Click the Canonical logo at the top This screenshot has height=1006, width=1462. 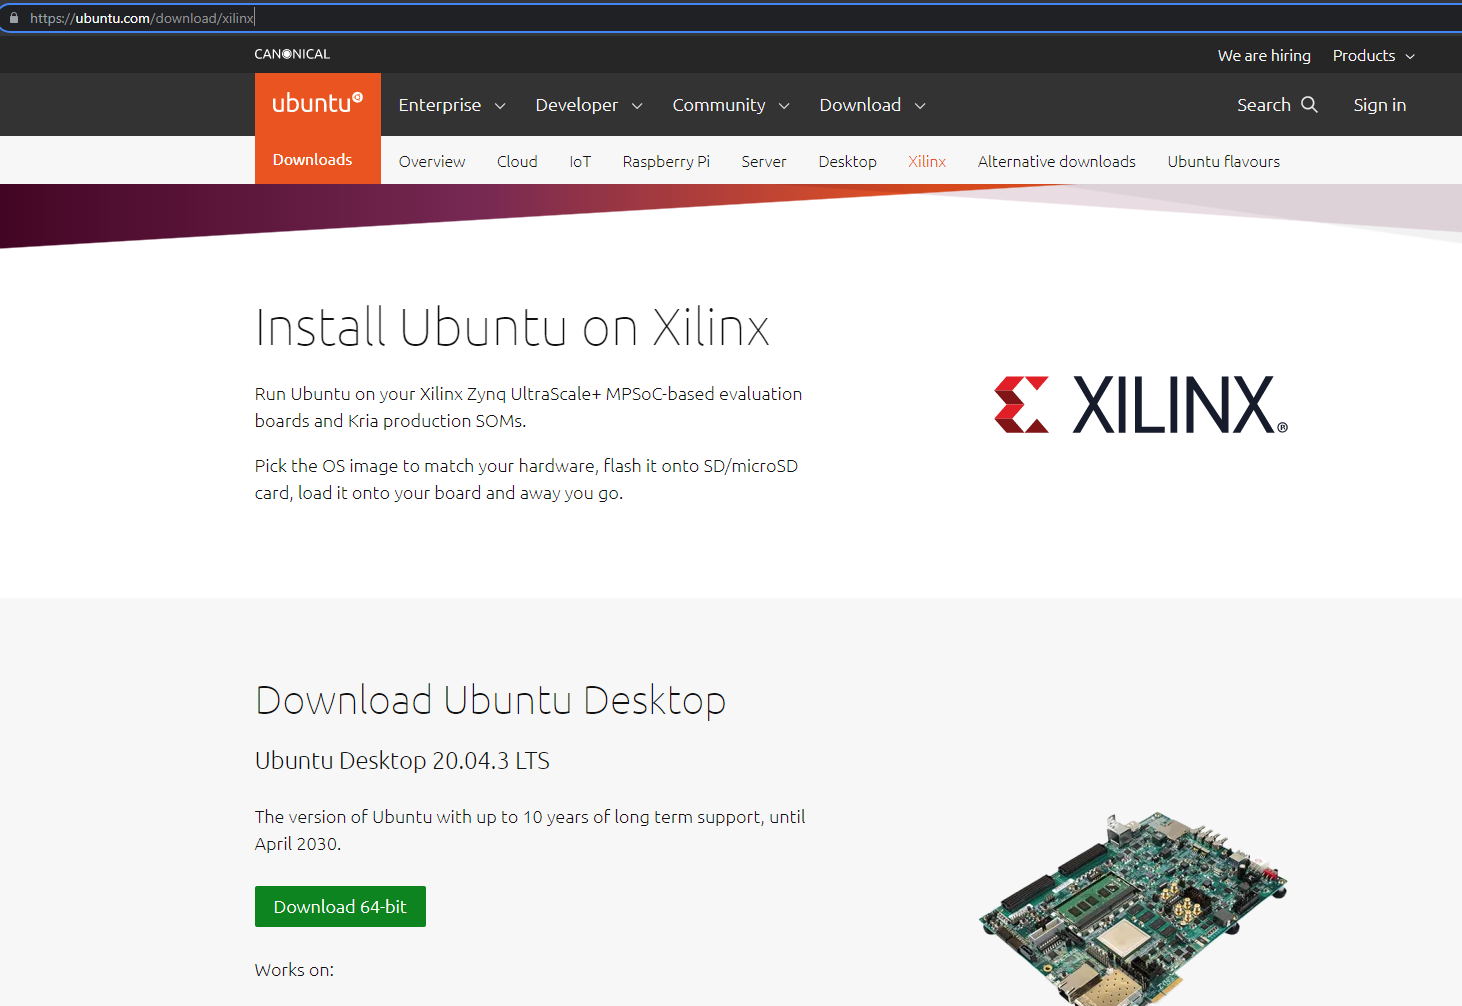[x=292, y=54]
